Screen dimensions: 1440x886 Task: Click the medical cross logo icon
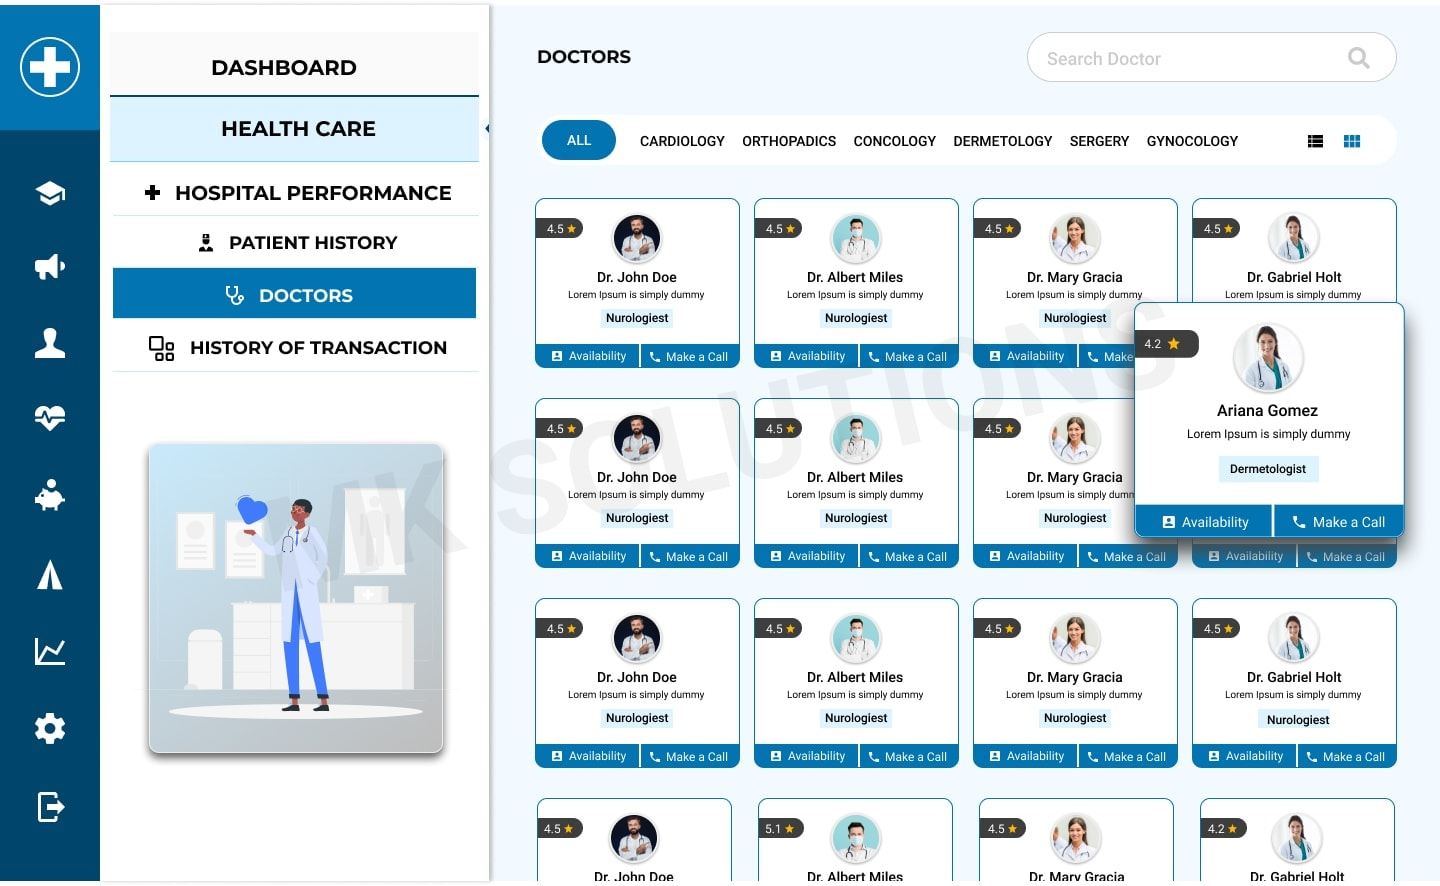[50, 67]
